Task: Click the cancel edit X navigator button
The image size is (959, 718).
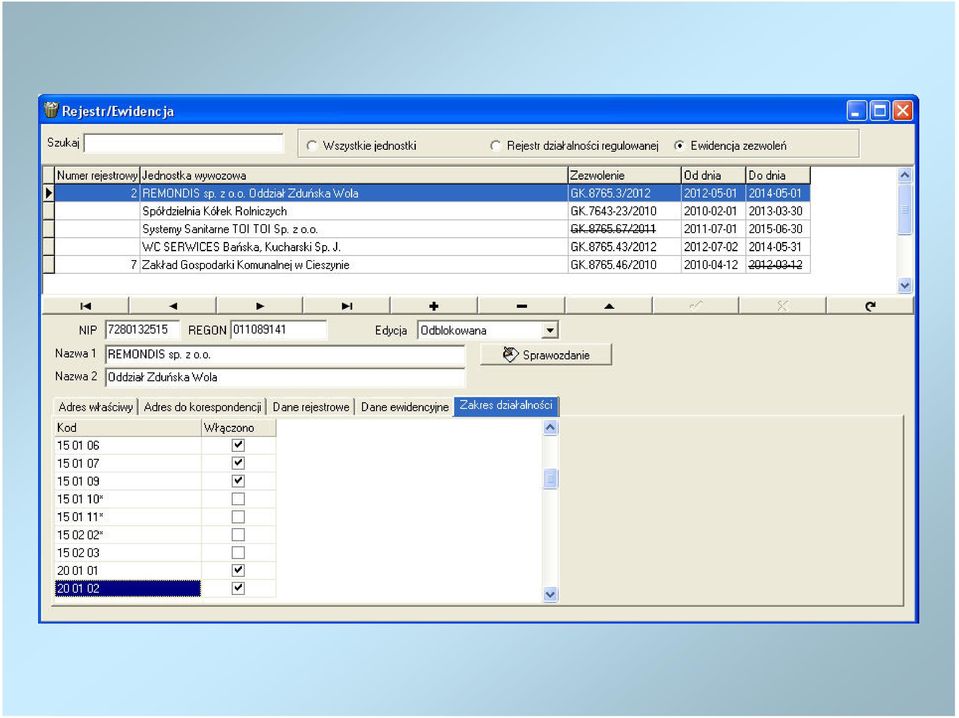Action: tap(782, 306)
